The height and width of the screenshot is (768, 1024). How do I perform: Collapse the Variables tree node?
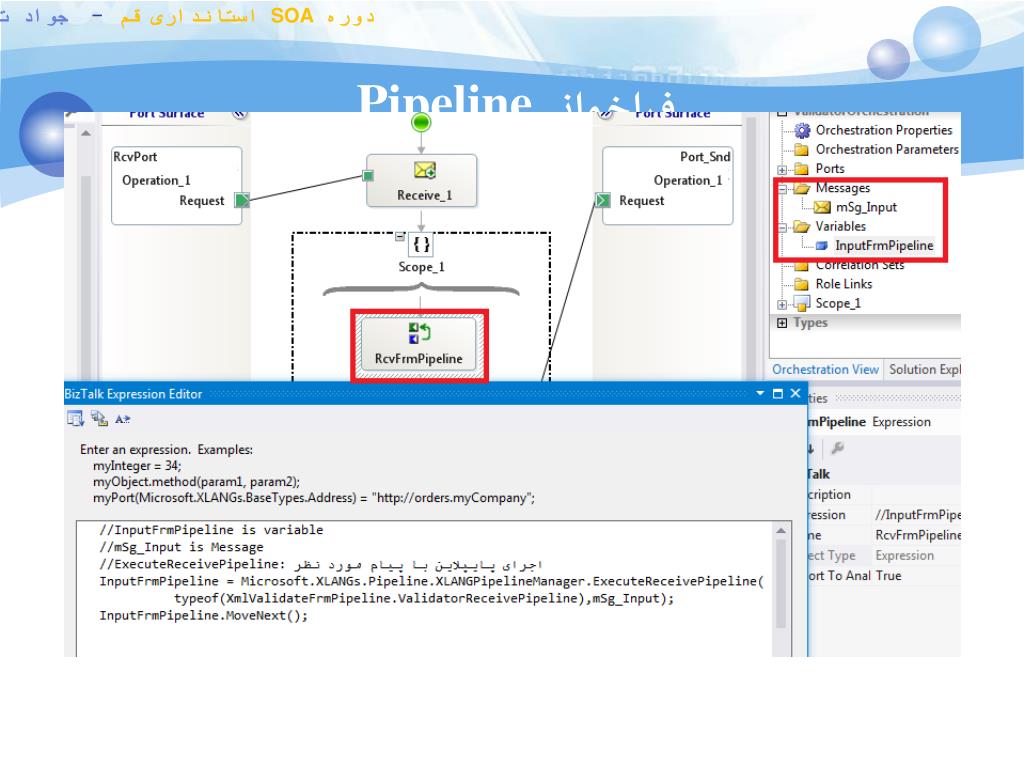782,227
